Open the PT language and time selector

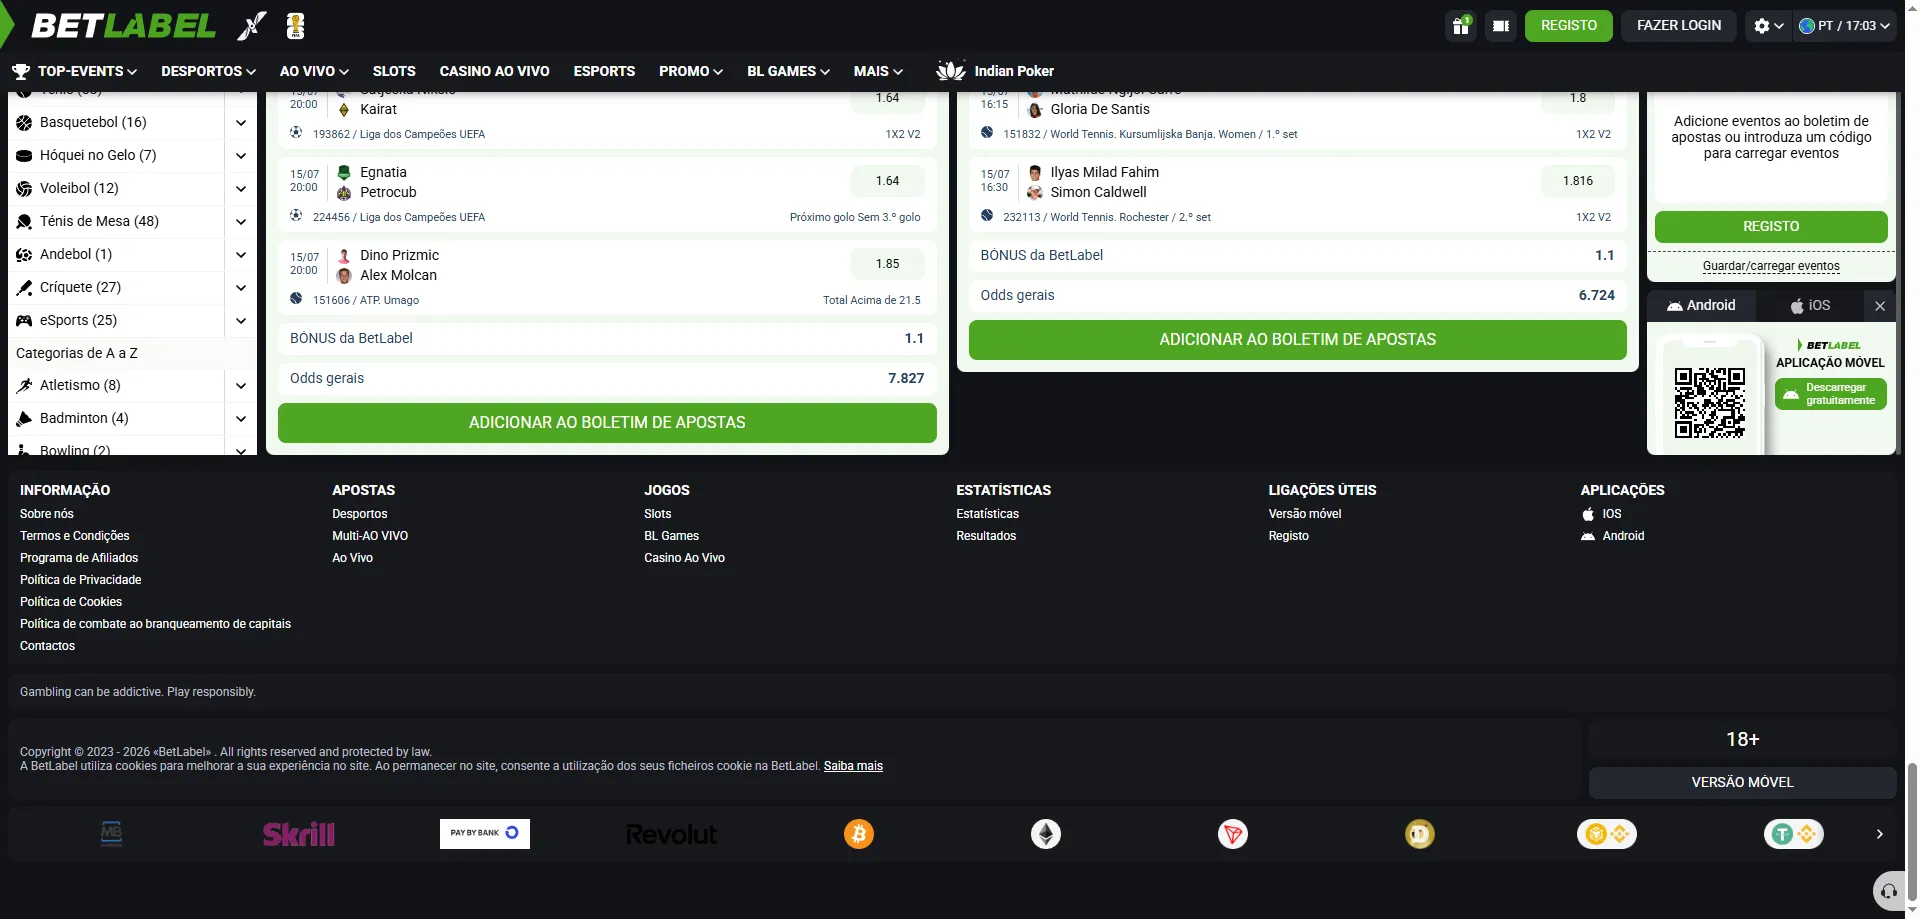pyautogui.click(x=1845, y=26)
